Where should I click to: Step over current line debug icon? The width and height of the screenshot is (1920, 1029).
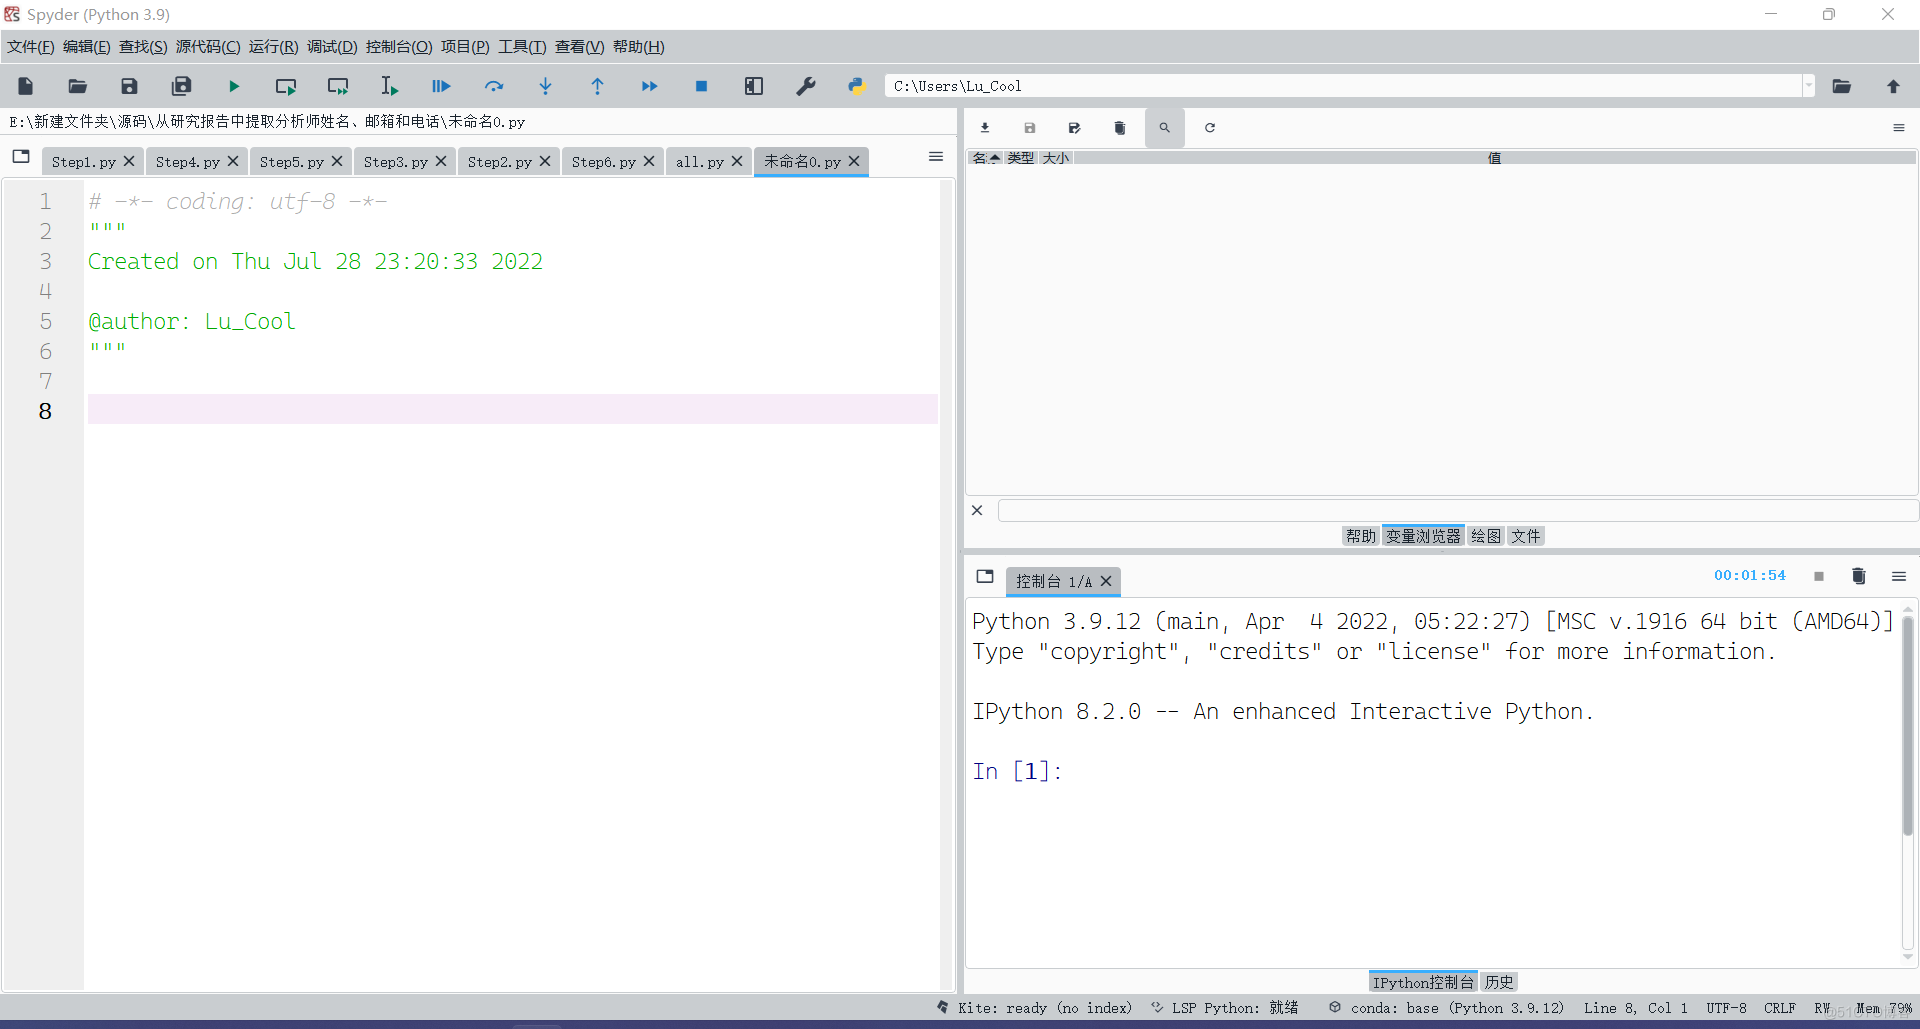494,86
